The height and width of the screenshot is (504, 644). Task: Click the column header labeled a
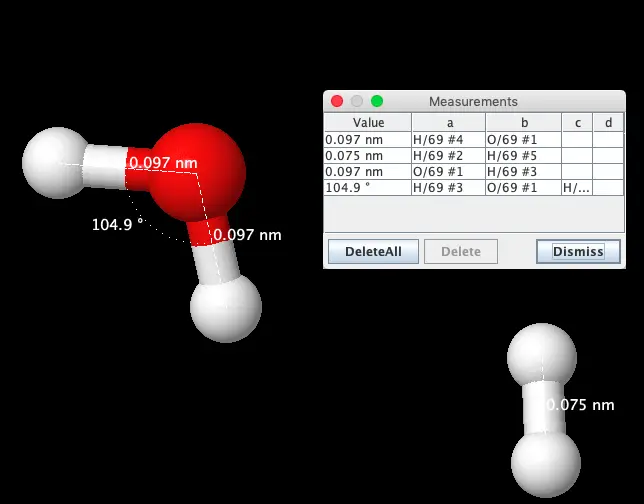pos(448,122)
